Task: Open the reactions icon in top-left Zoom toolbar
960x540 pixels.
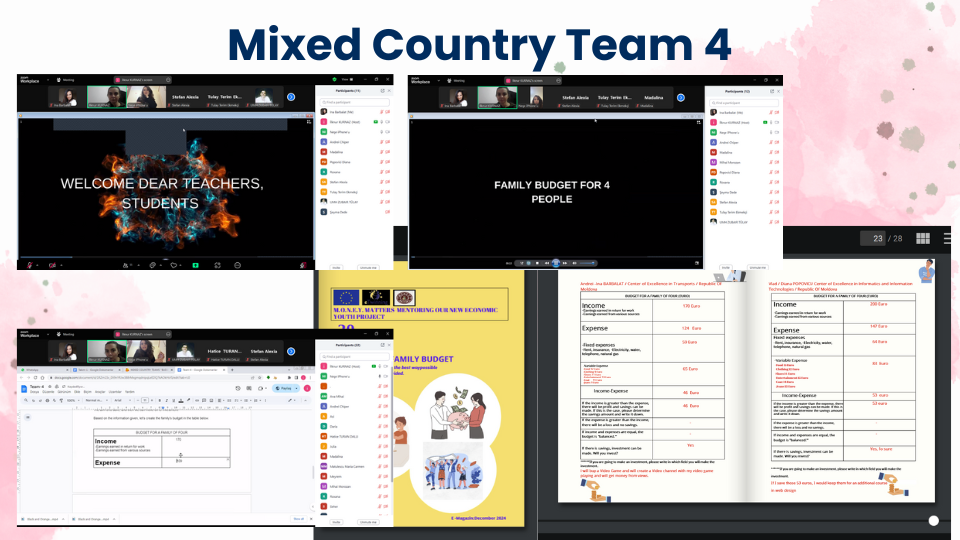Action: [x=172, y=265]
